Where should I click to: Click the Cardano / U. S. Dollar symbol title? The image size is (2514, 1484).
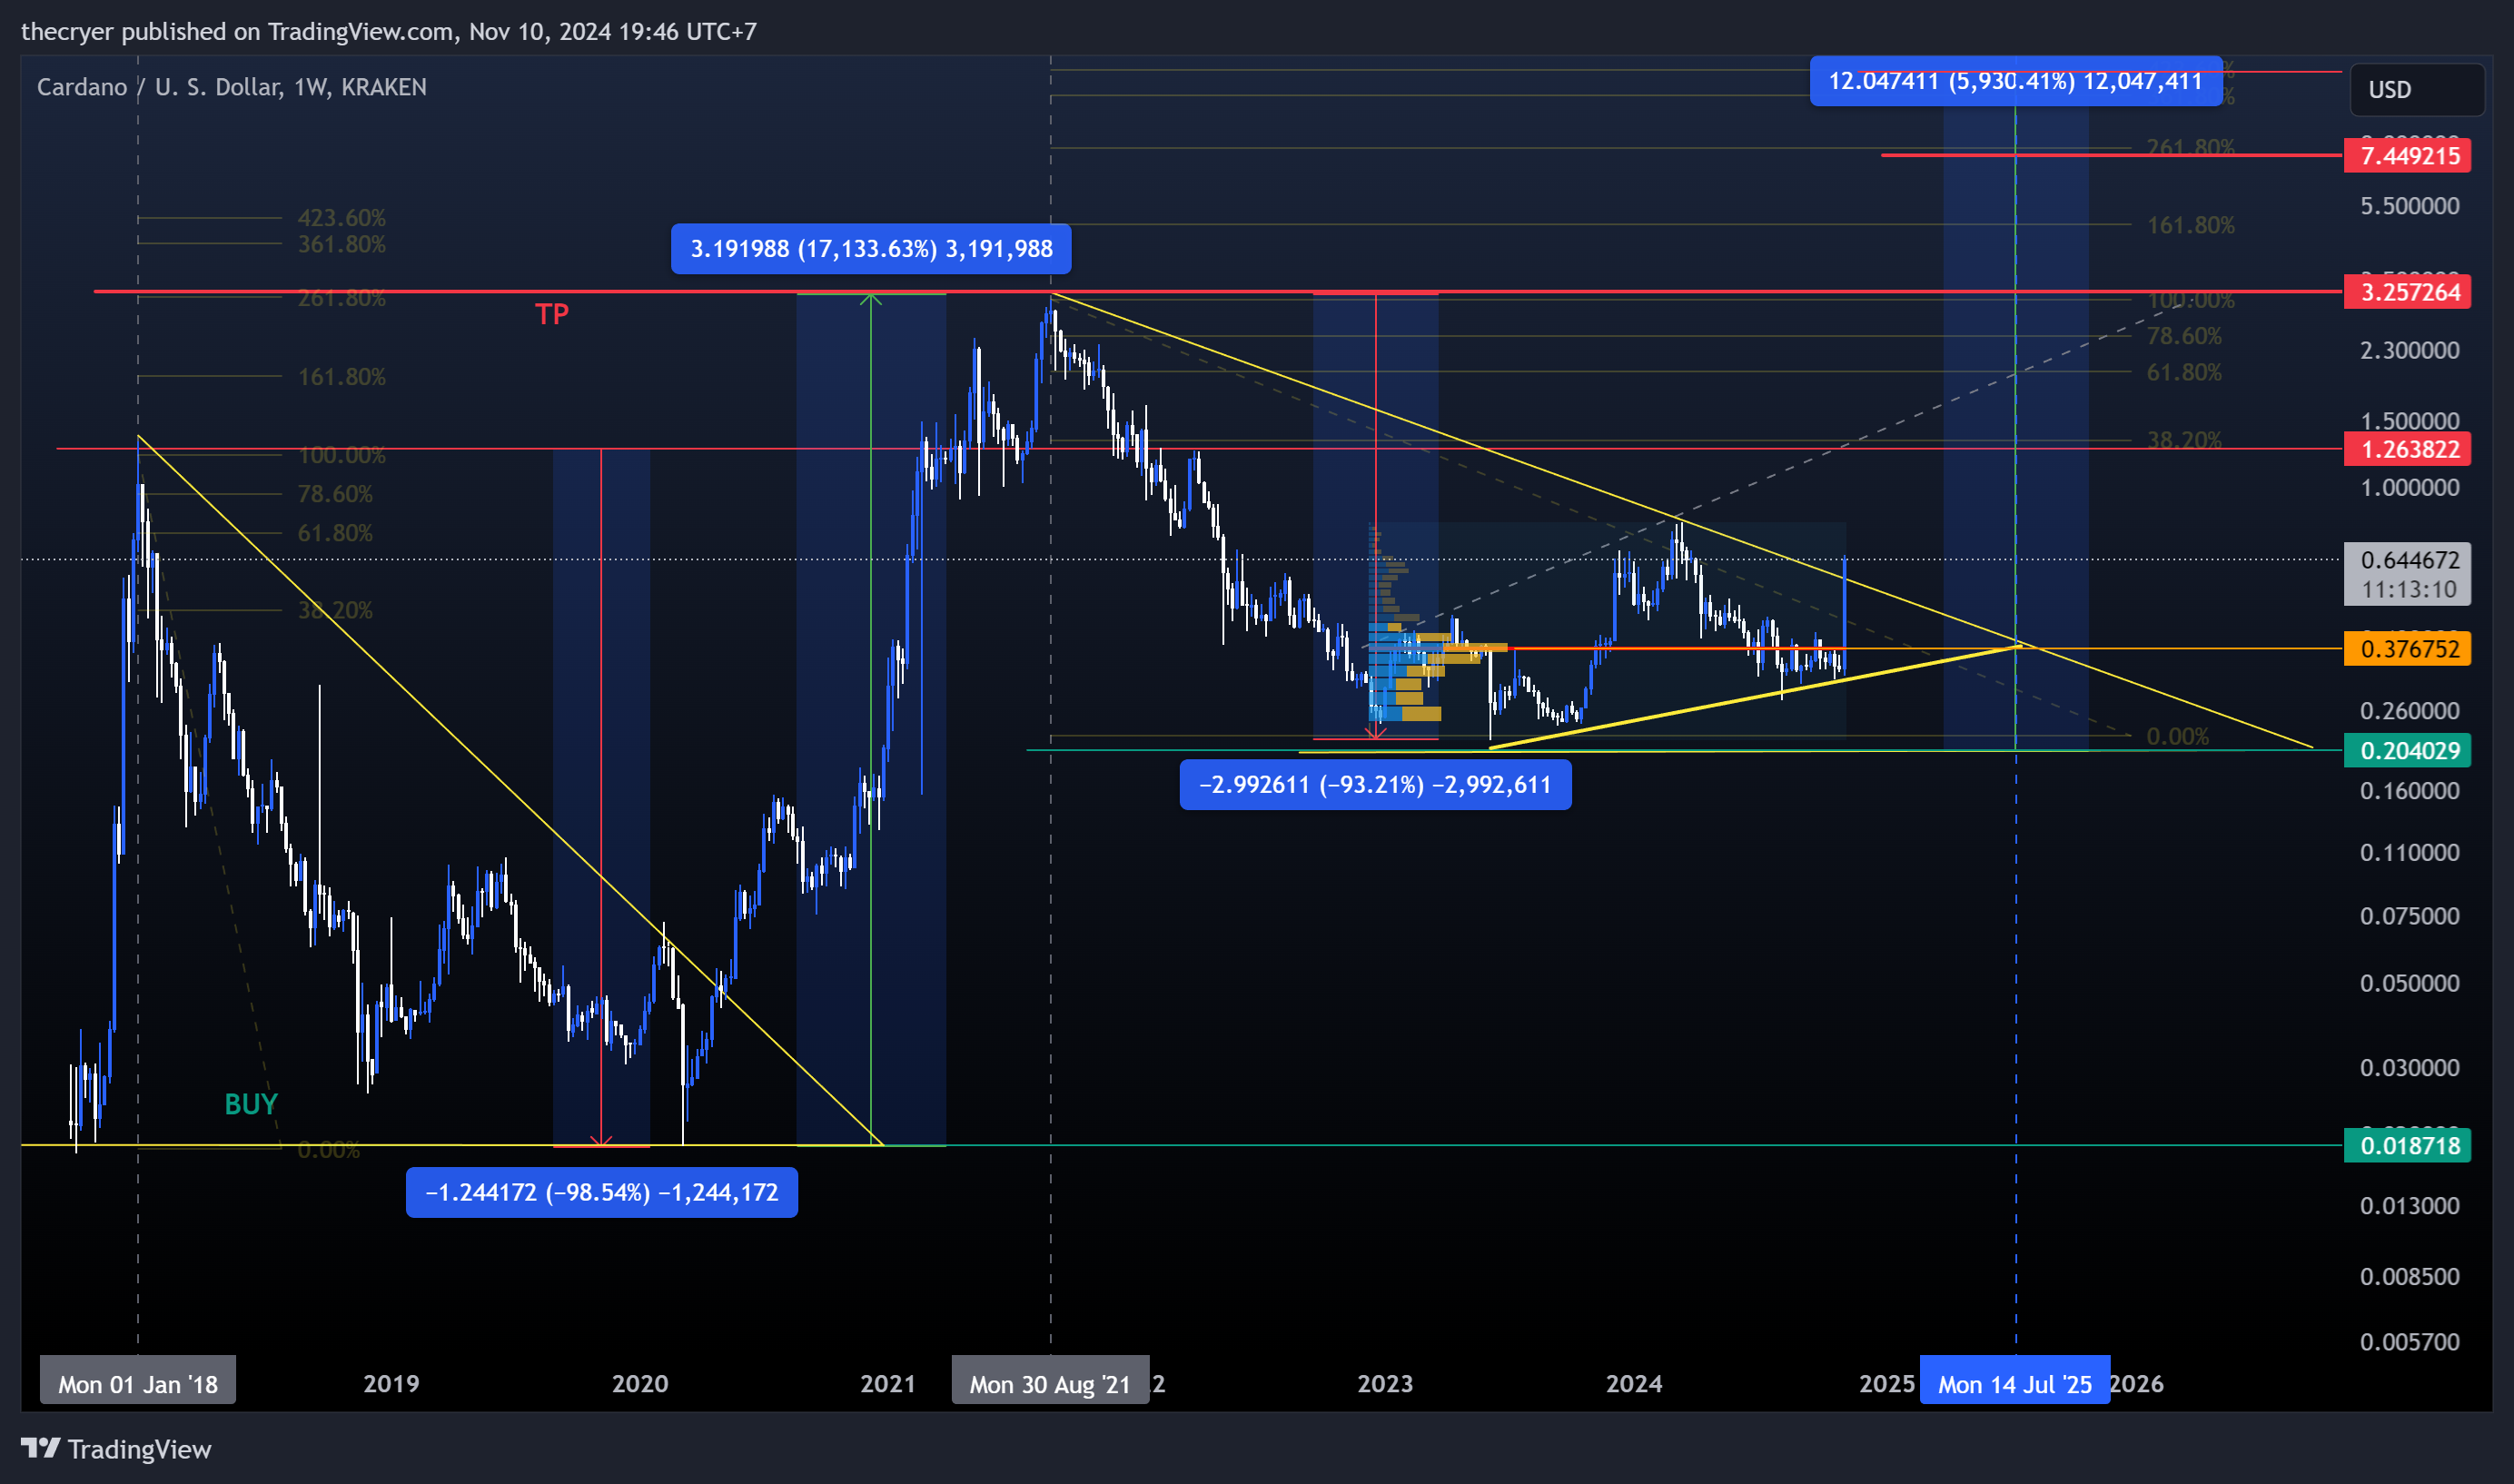pos(232,87)
